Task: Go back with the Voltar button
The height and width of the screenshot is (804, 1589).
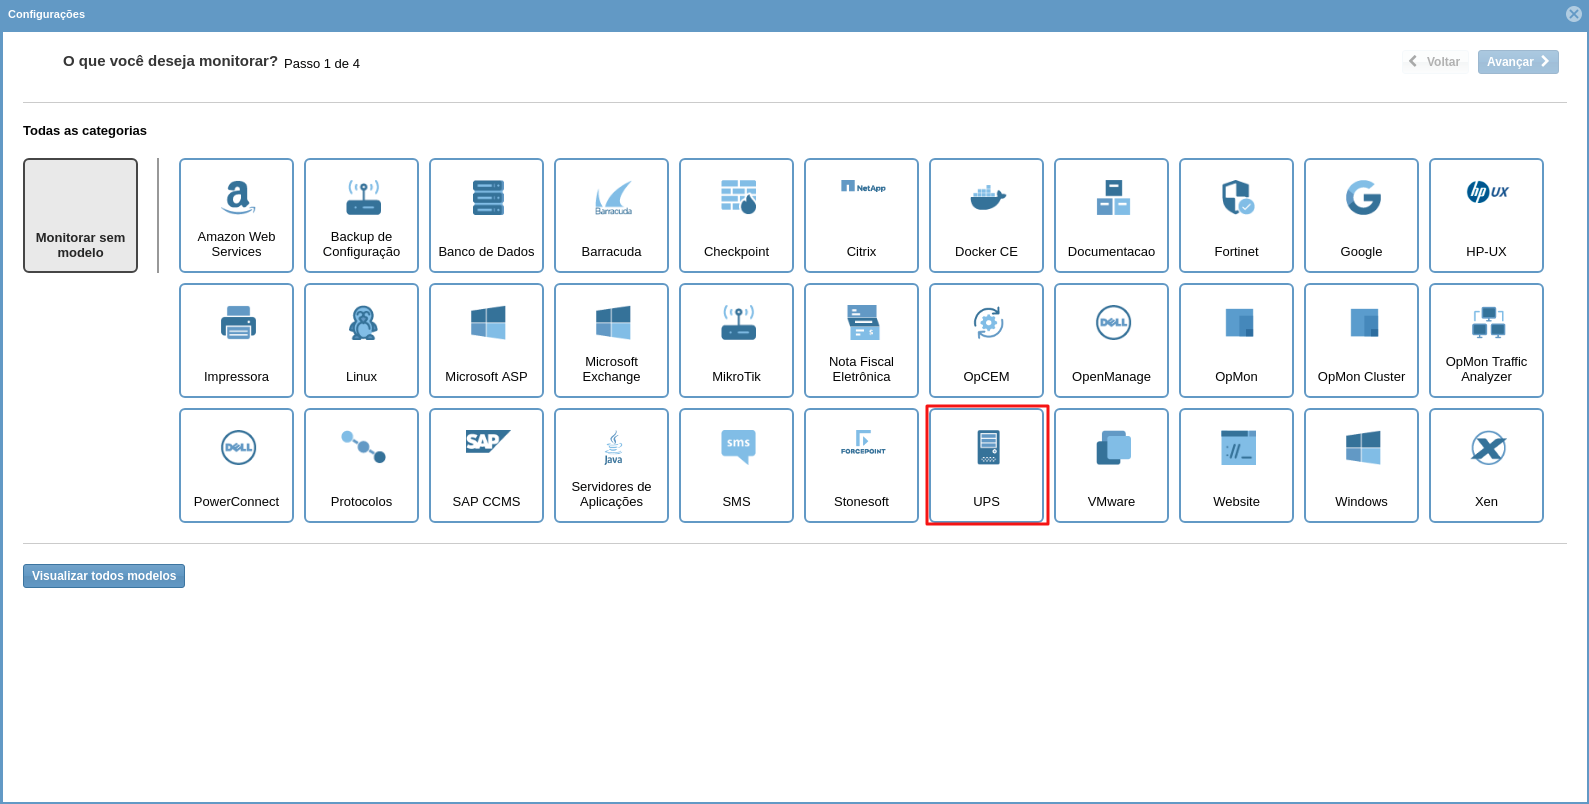Action: pos(1435,62)
